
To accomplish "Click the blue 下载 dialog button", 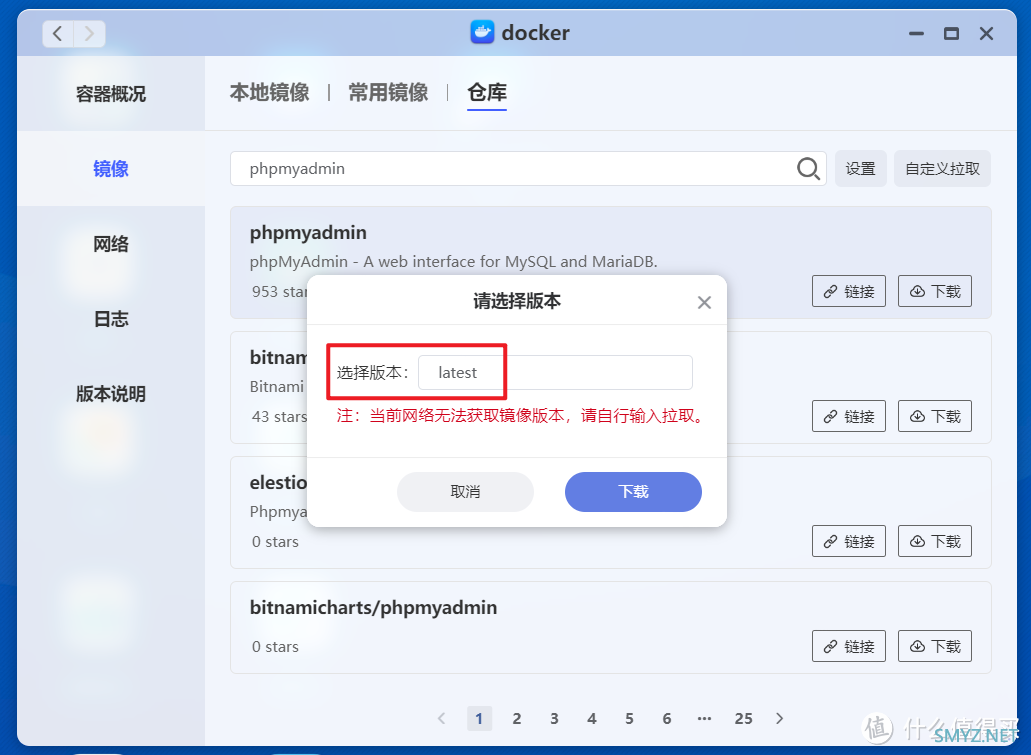I will pyautogui.click(x=633, y=492).
